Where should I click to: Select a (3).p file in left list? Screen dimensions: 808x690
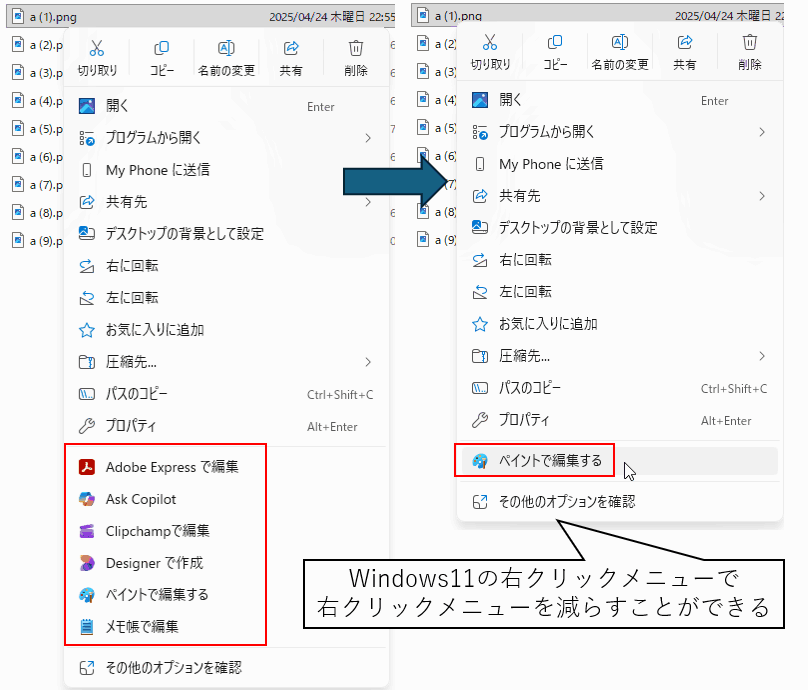click(37, 73)
